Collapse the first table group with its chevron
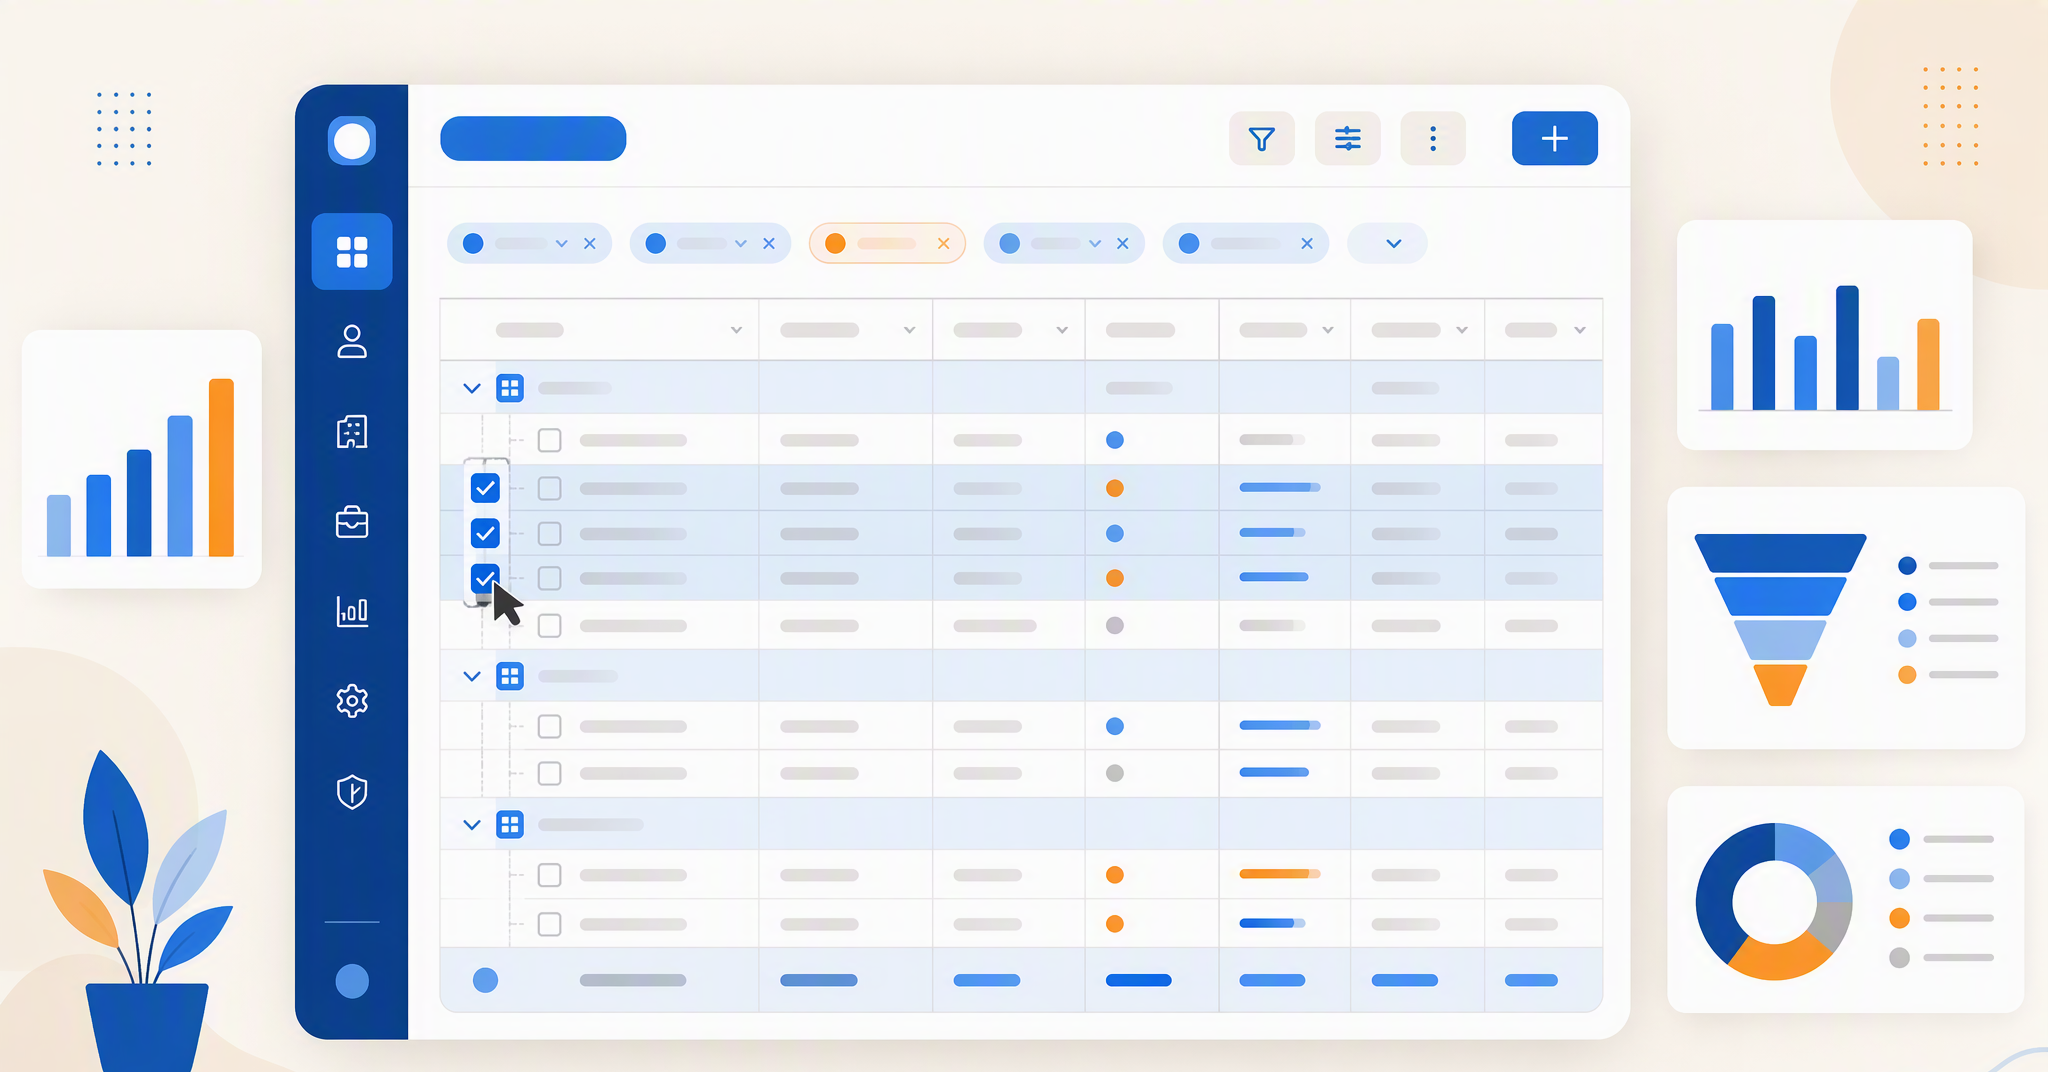Image resolution: width=2048 pixels, height=1072 pixels. click(472, 388)
